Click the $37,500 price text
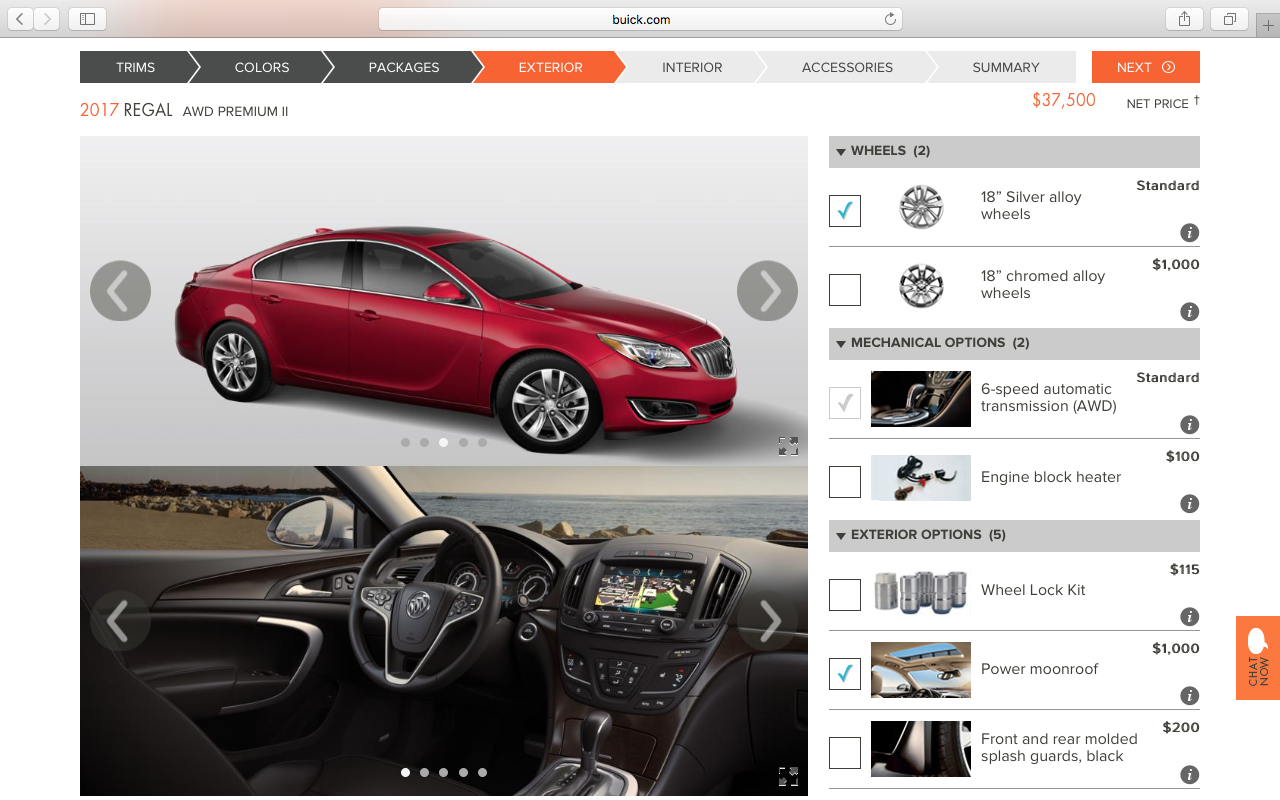 coord(1064,100)
